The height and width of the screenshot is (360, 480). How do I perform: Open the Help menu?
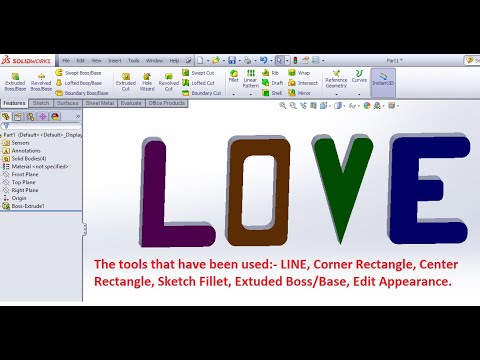[x=174, y=61]
